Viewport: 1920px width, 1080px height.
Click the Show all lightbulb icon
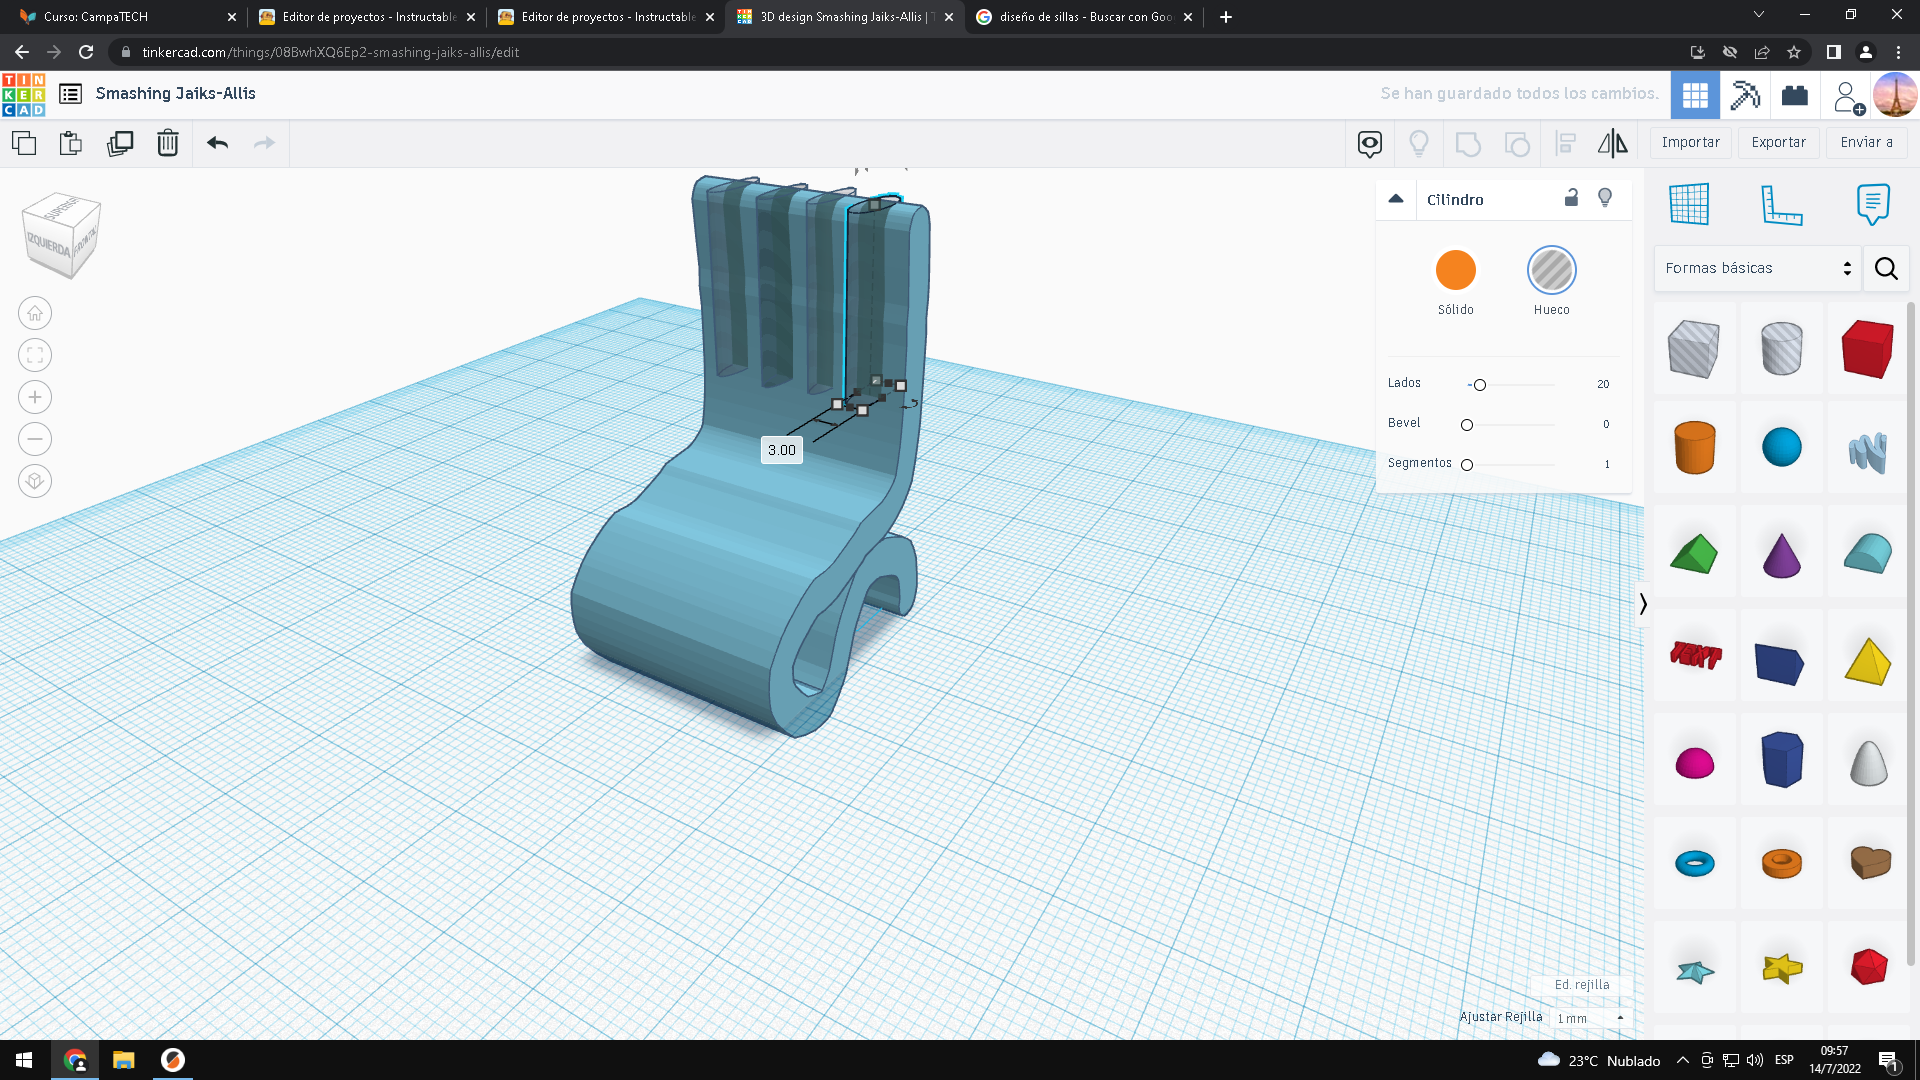tap(1418, 144)
